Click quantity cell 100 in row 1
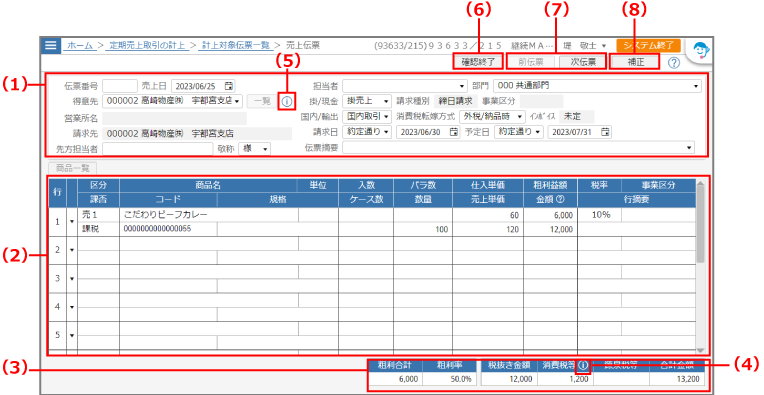 click(x=422, y=229)
